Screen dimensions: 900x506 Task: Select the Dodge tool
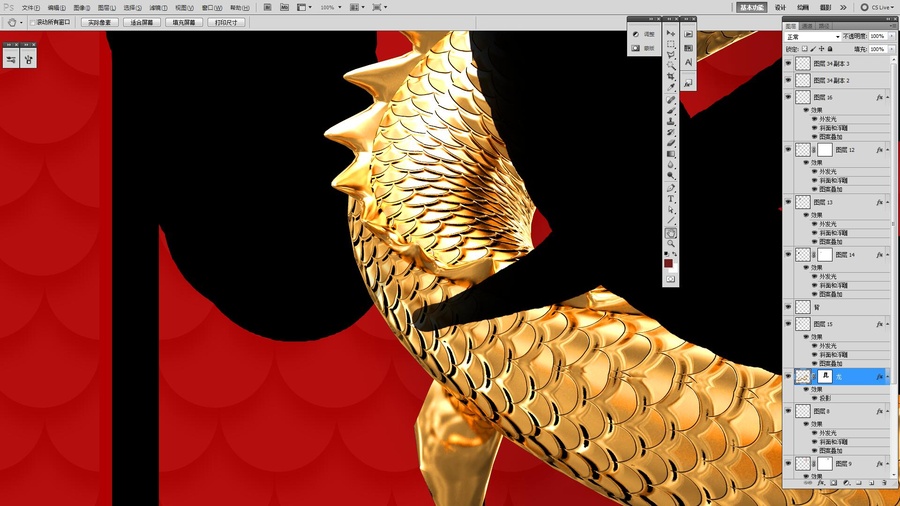coord(670,176)
